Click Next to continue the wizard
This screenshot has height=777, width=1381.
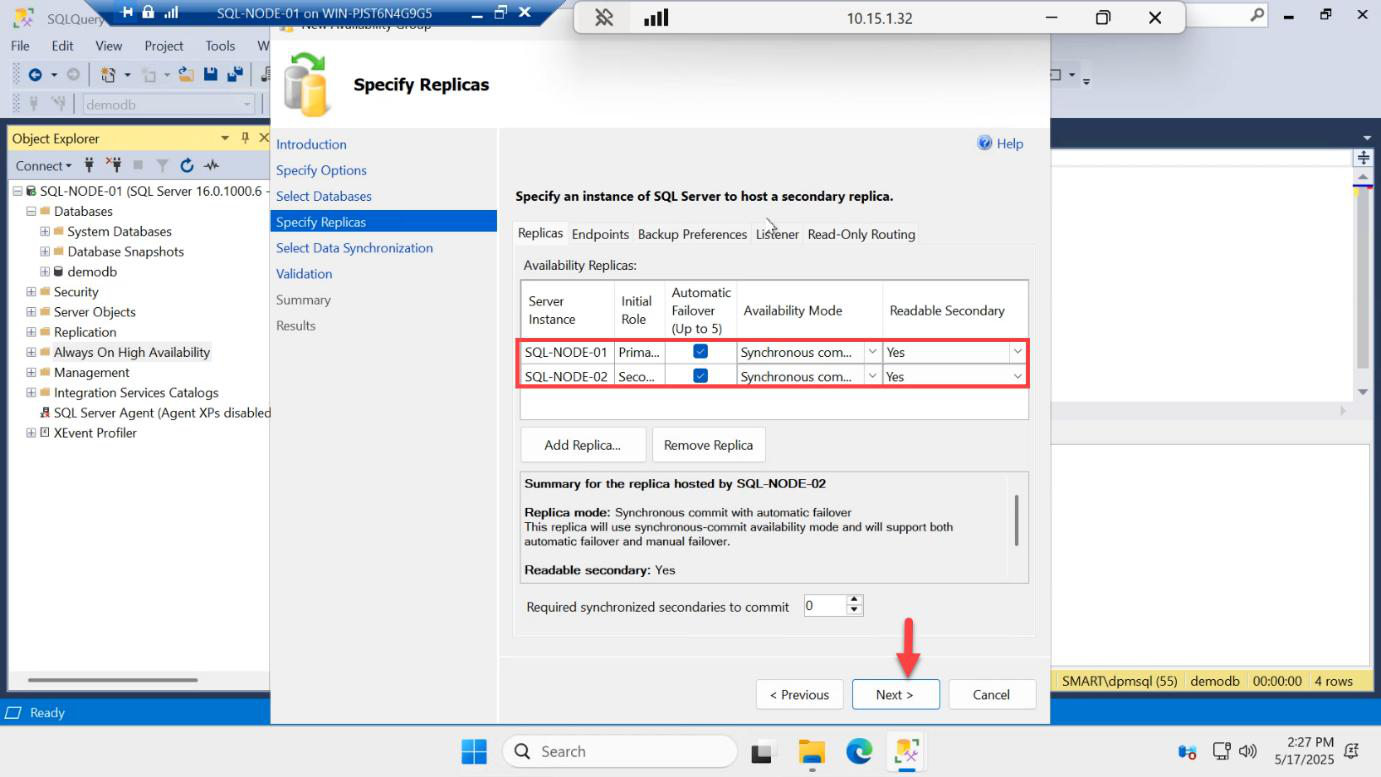tap(895, 694)
